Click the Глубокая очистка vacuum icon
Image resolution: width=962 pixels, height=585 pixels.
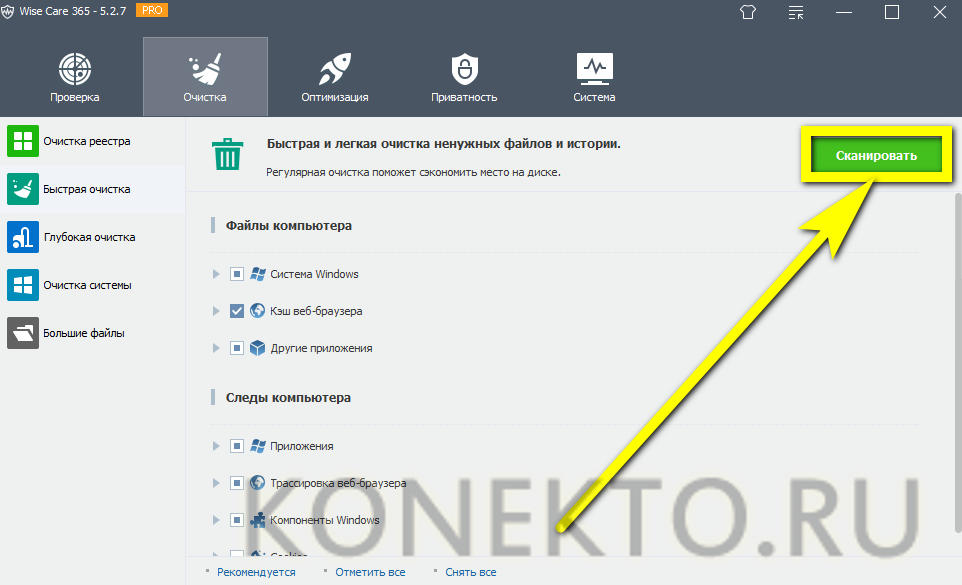[23, 237]
